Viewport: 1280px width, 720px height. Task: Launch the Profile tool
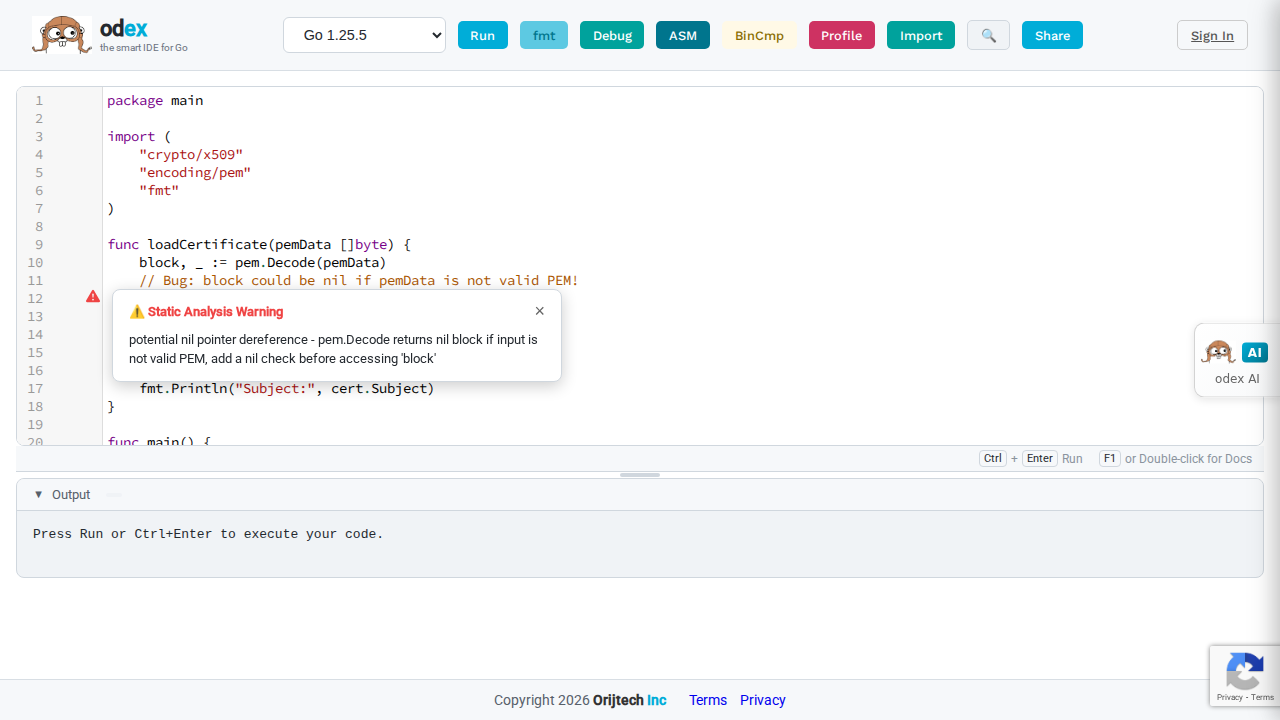pos(841,35)
